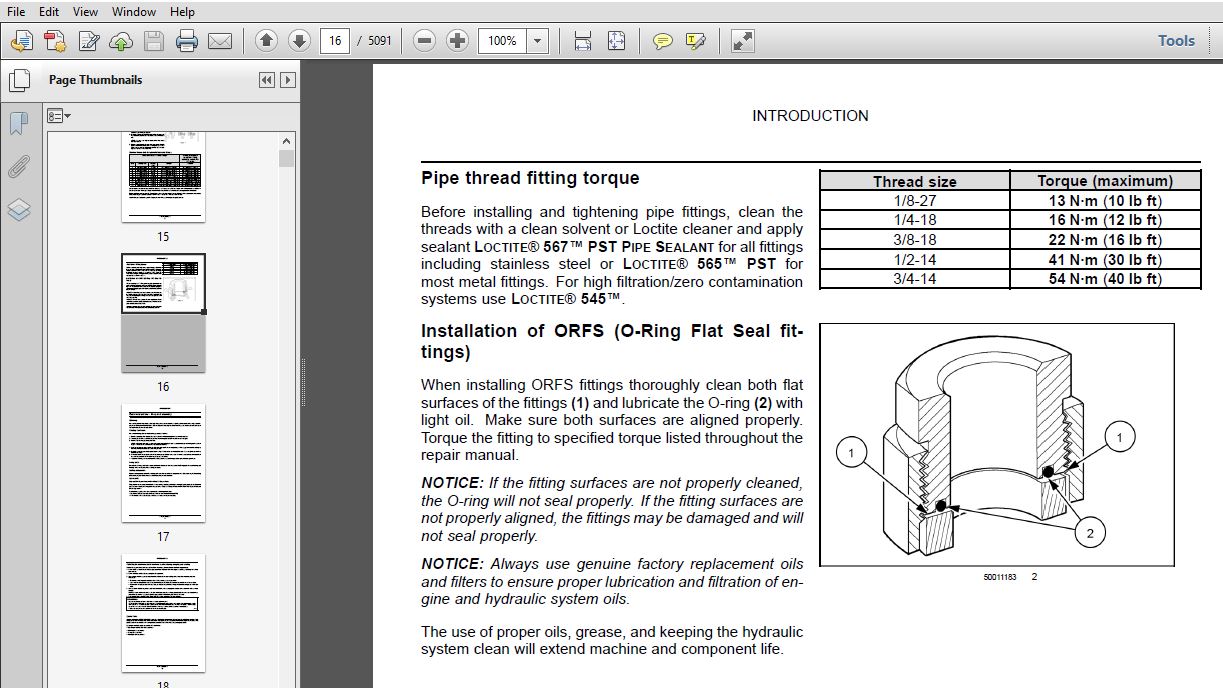Add a sticky note comment
This screenshot has width=1223, height=688.
(x=662, y=41)
